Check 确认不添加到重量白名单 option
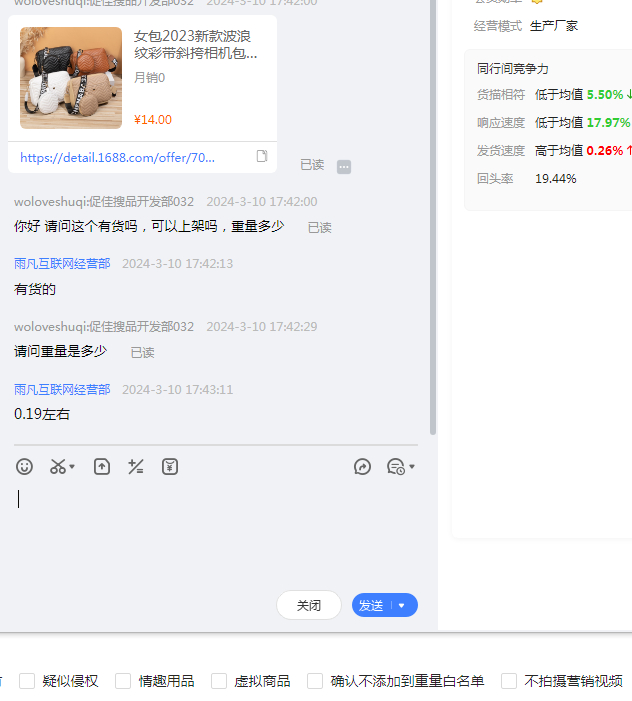This screenshot has height=701, width=632. (x=315, y=681)
